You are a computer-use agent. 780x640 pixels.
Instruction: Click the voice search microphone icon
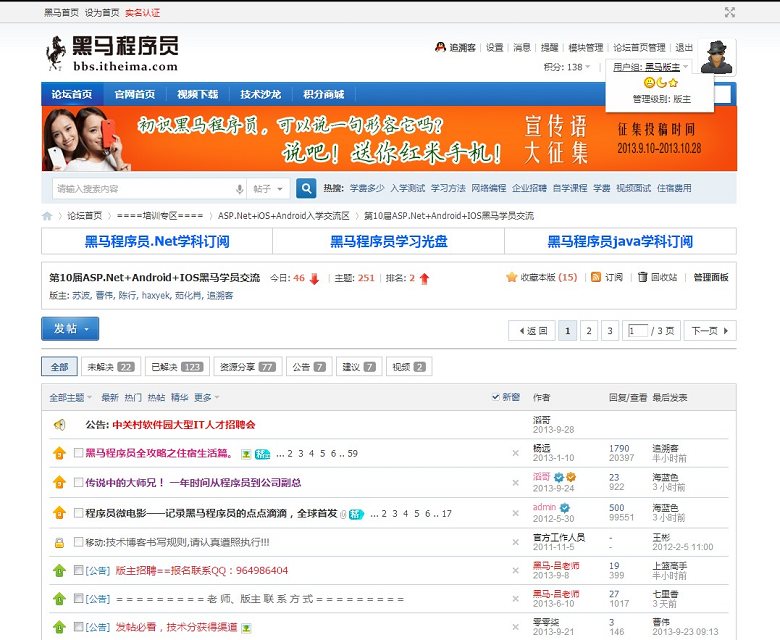point(239,189)
